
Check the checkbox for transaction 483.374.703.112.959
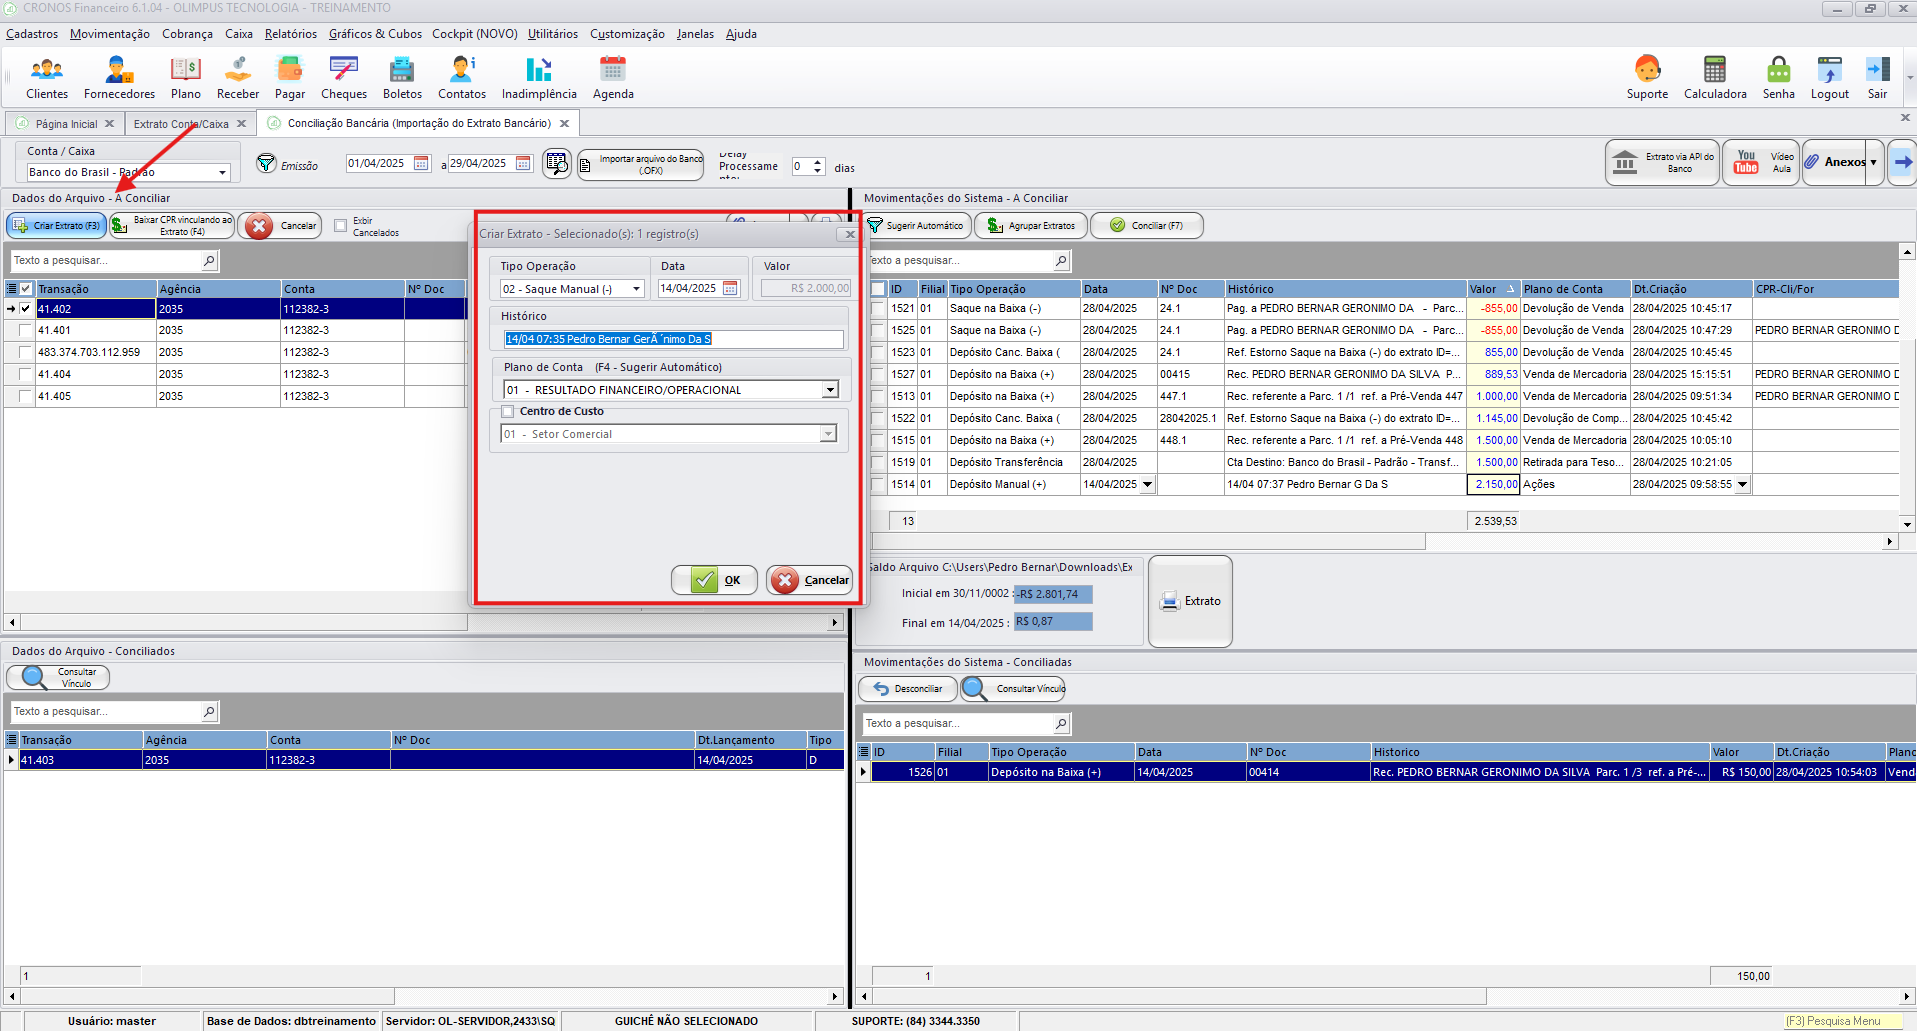[26, 352]
